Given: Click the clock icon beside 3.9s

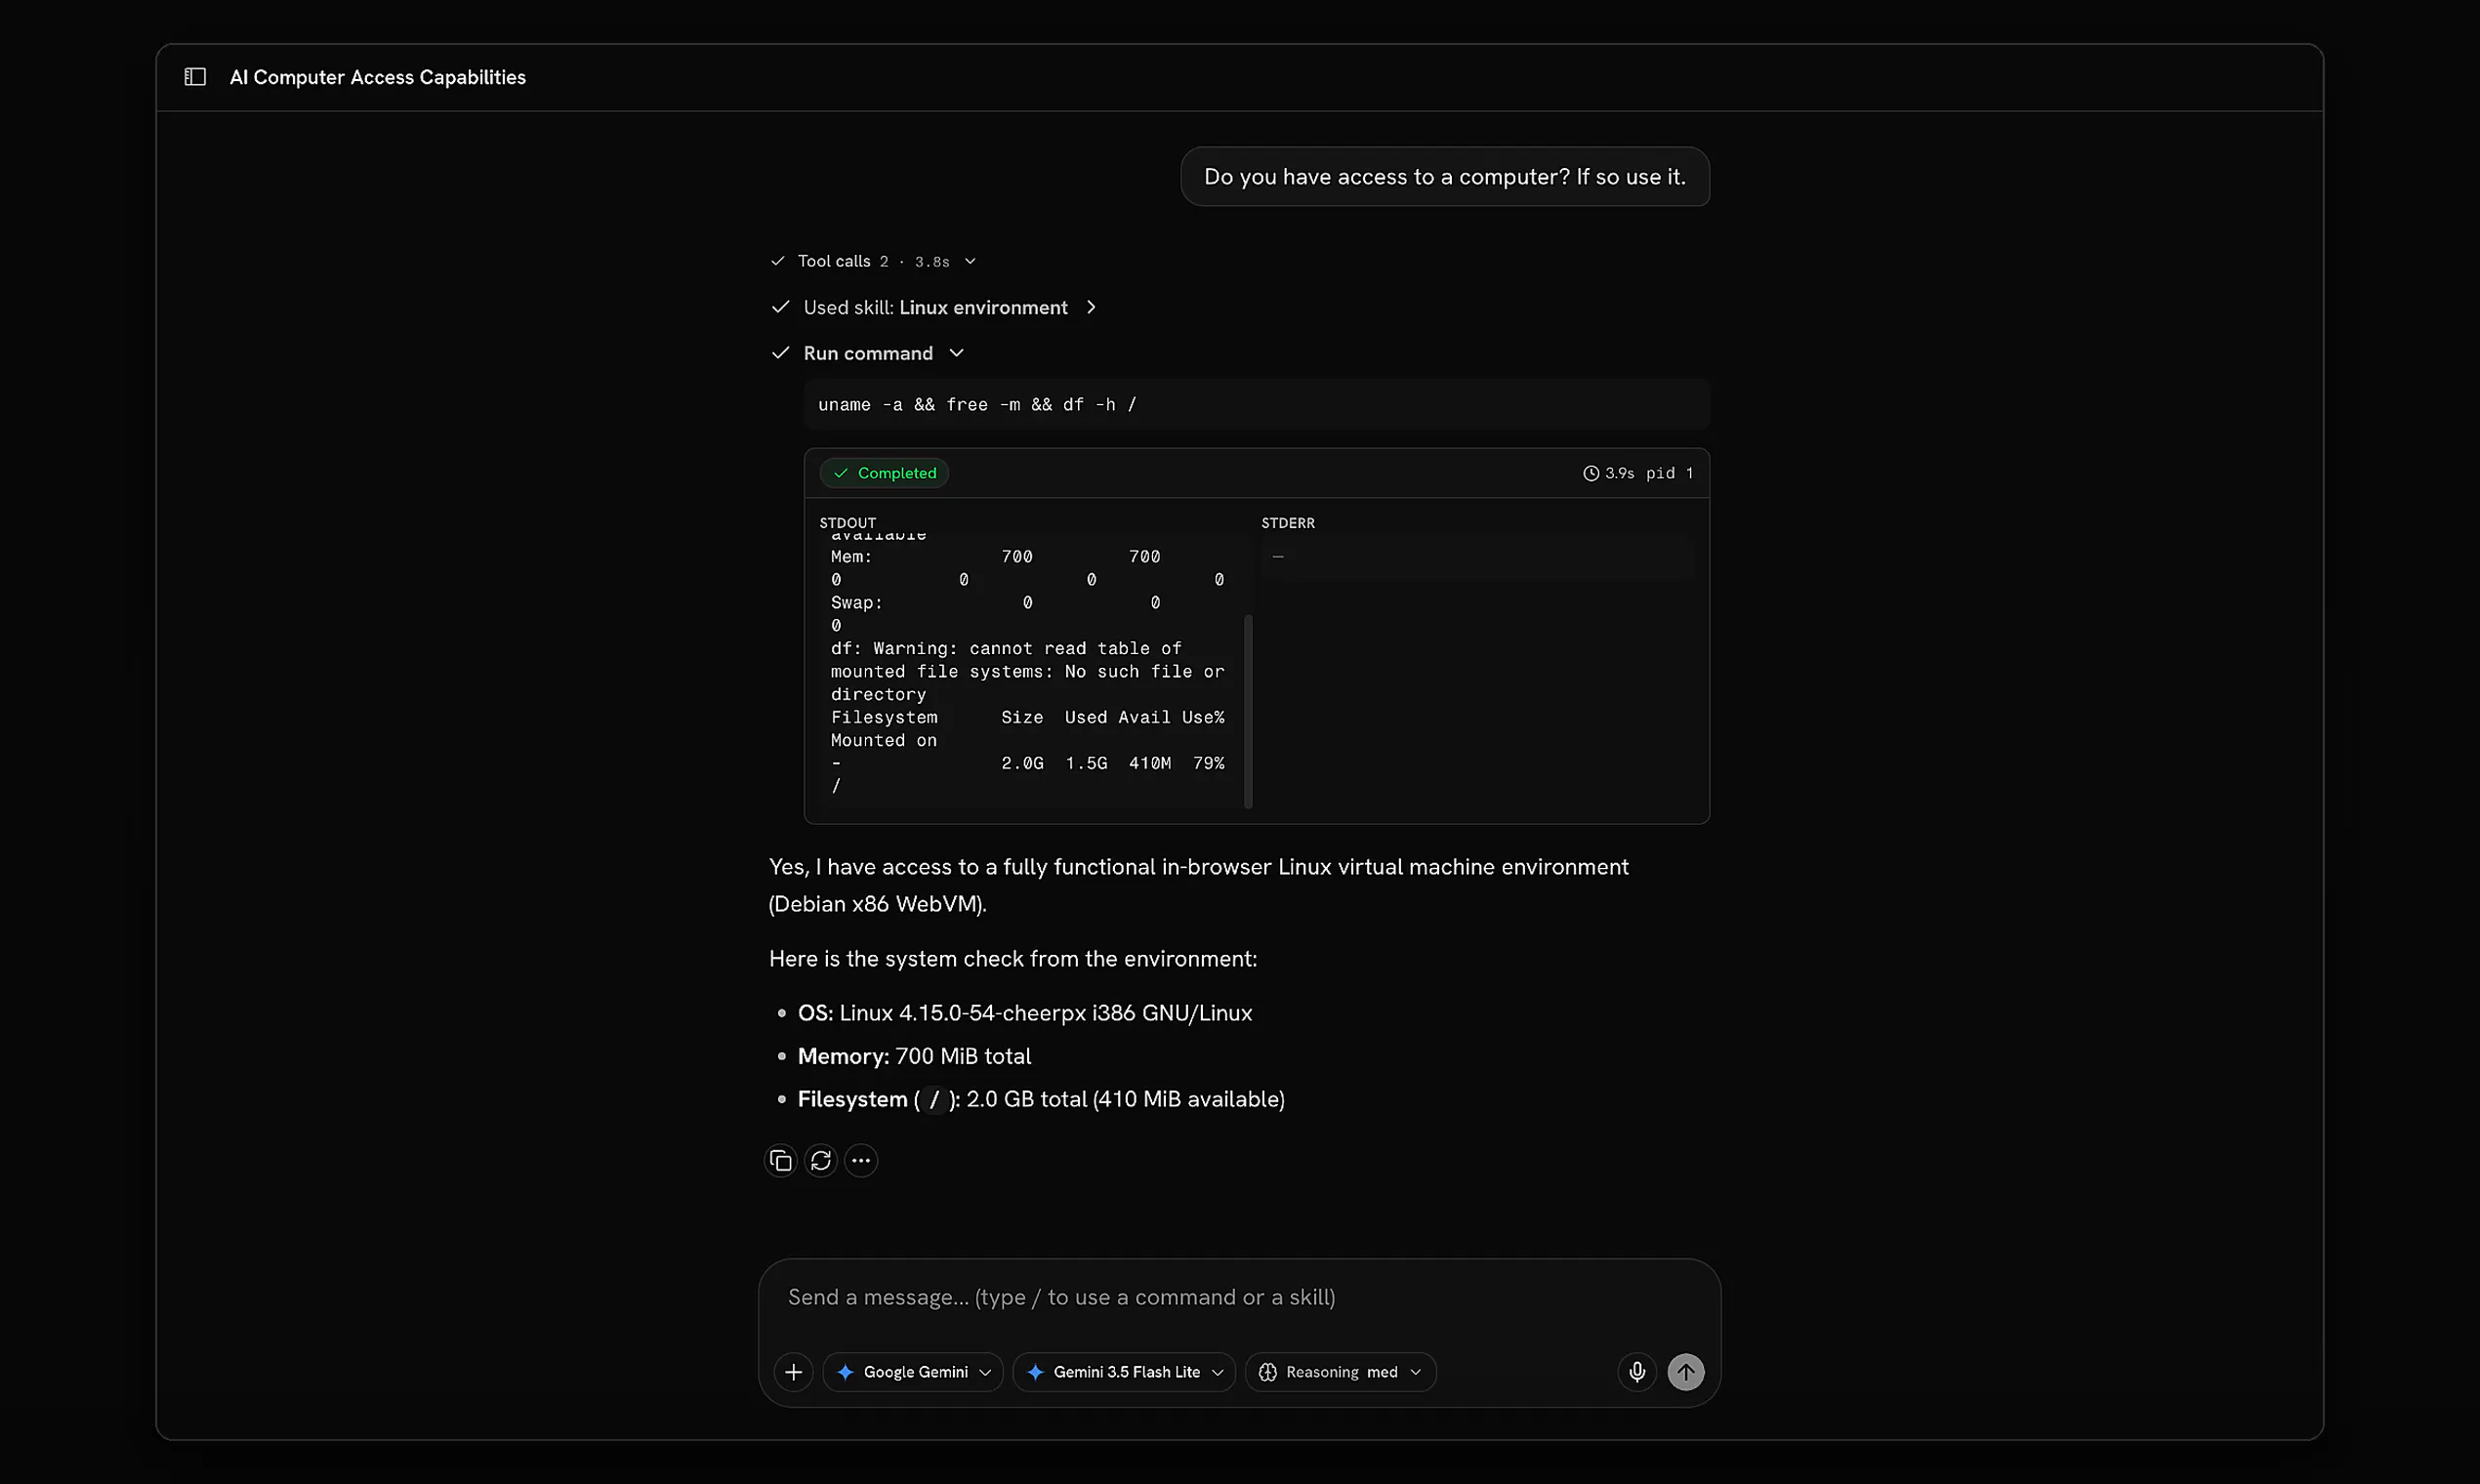Looking at the screenshot, I should pos(1591,473).
